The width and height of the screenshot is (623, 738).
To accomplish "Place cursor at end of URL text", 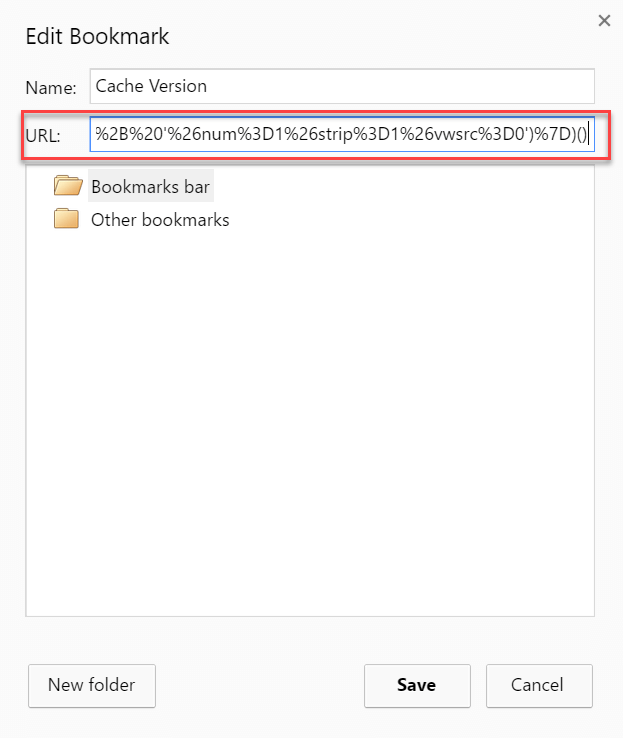I will [x=591, y=135].
